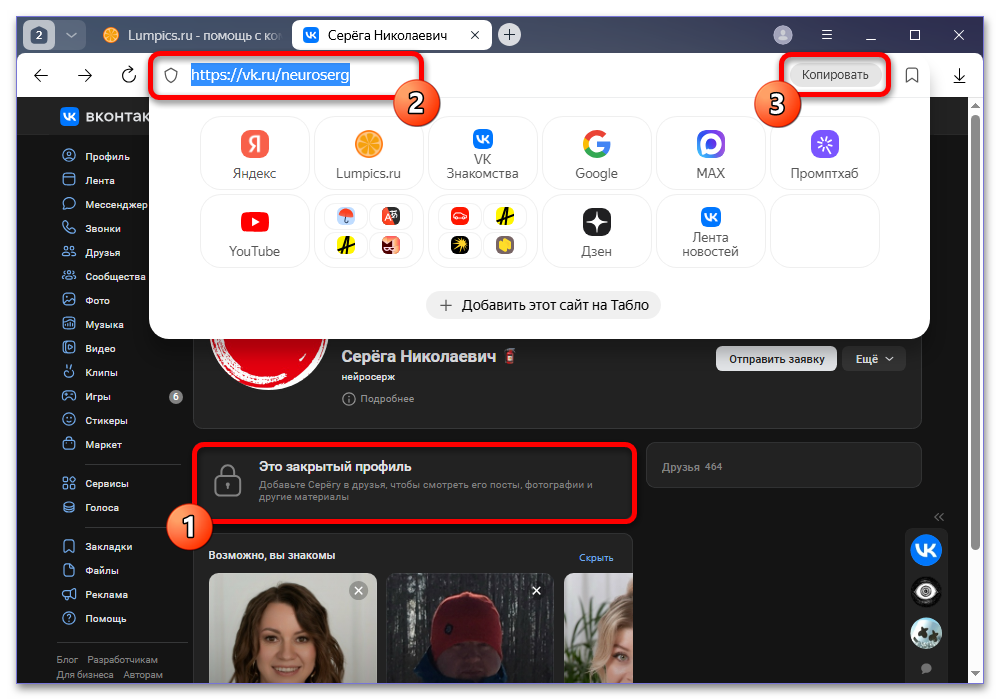The image size is (1000, 700).
Task: Click Скрыть in suggestions block
Action: (x=596, y=558)
